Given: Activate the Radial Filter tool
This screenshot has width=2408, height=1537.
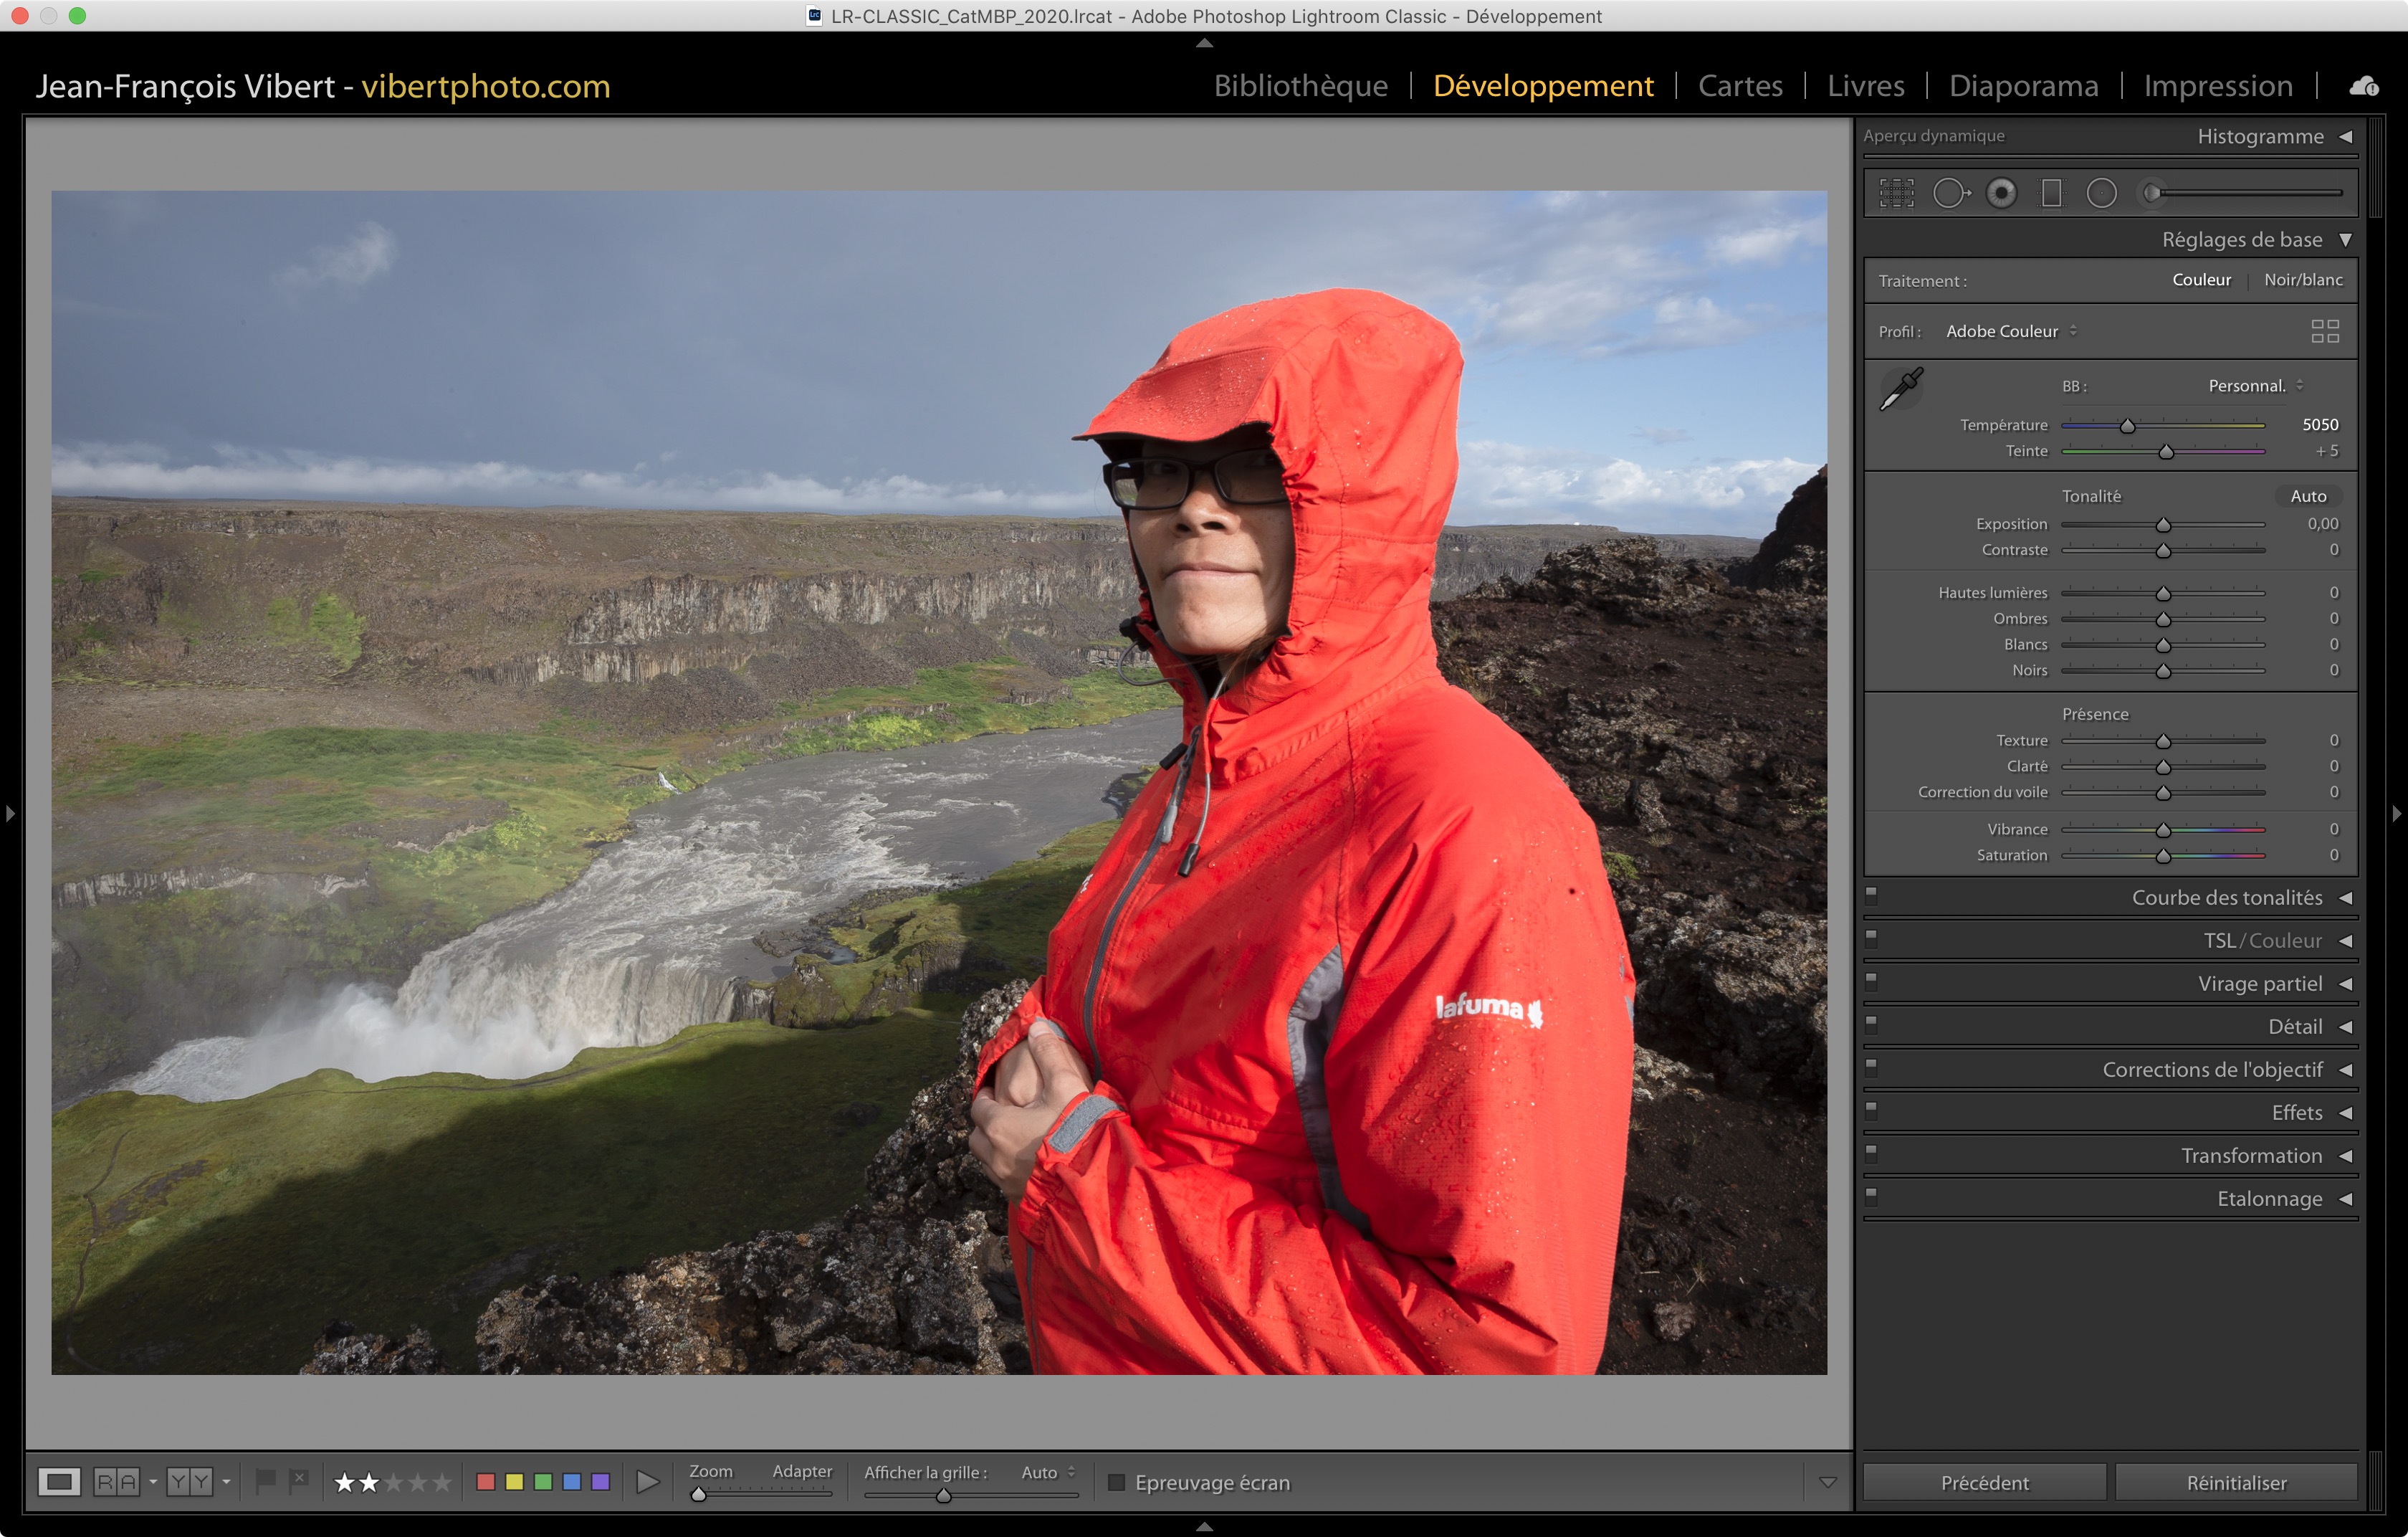Looking at the screenshot, I should coord(2102,193).
